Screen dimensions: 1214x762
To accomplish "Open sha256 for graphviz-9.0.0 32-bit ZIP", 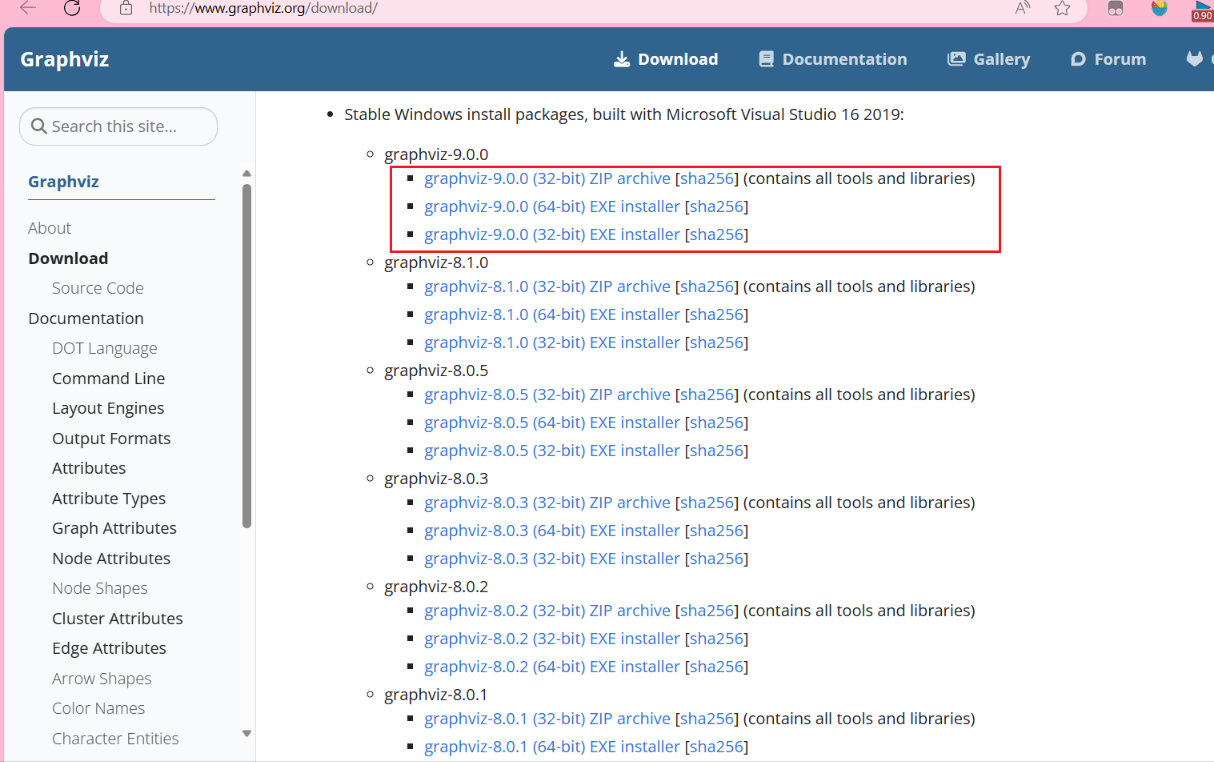I will [x=708, y=178].
